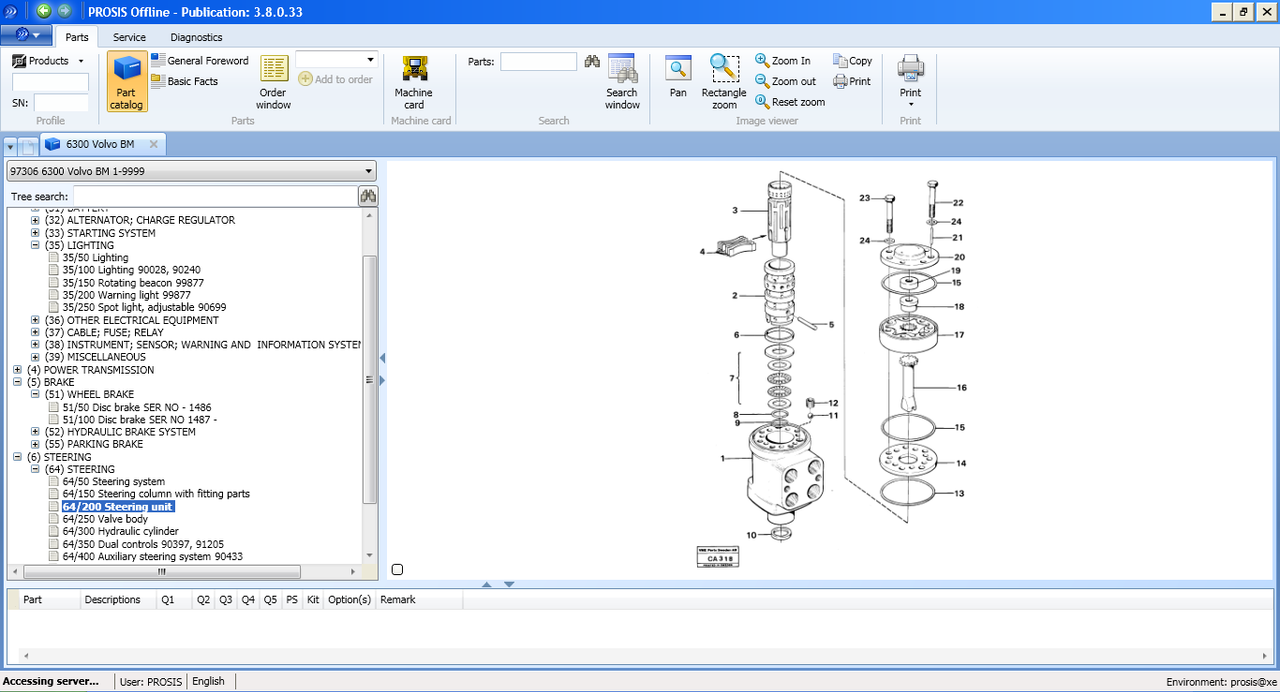Select 51/50 Disc brake SER NO - 1486

tap(136, 408)
